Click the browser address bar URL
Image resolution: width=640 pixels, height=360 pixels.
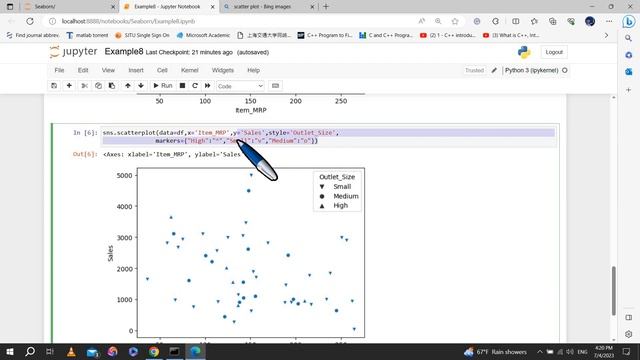click(x=128, y=21)
